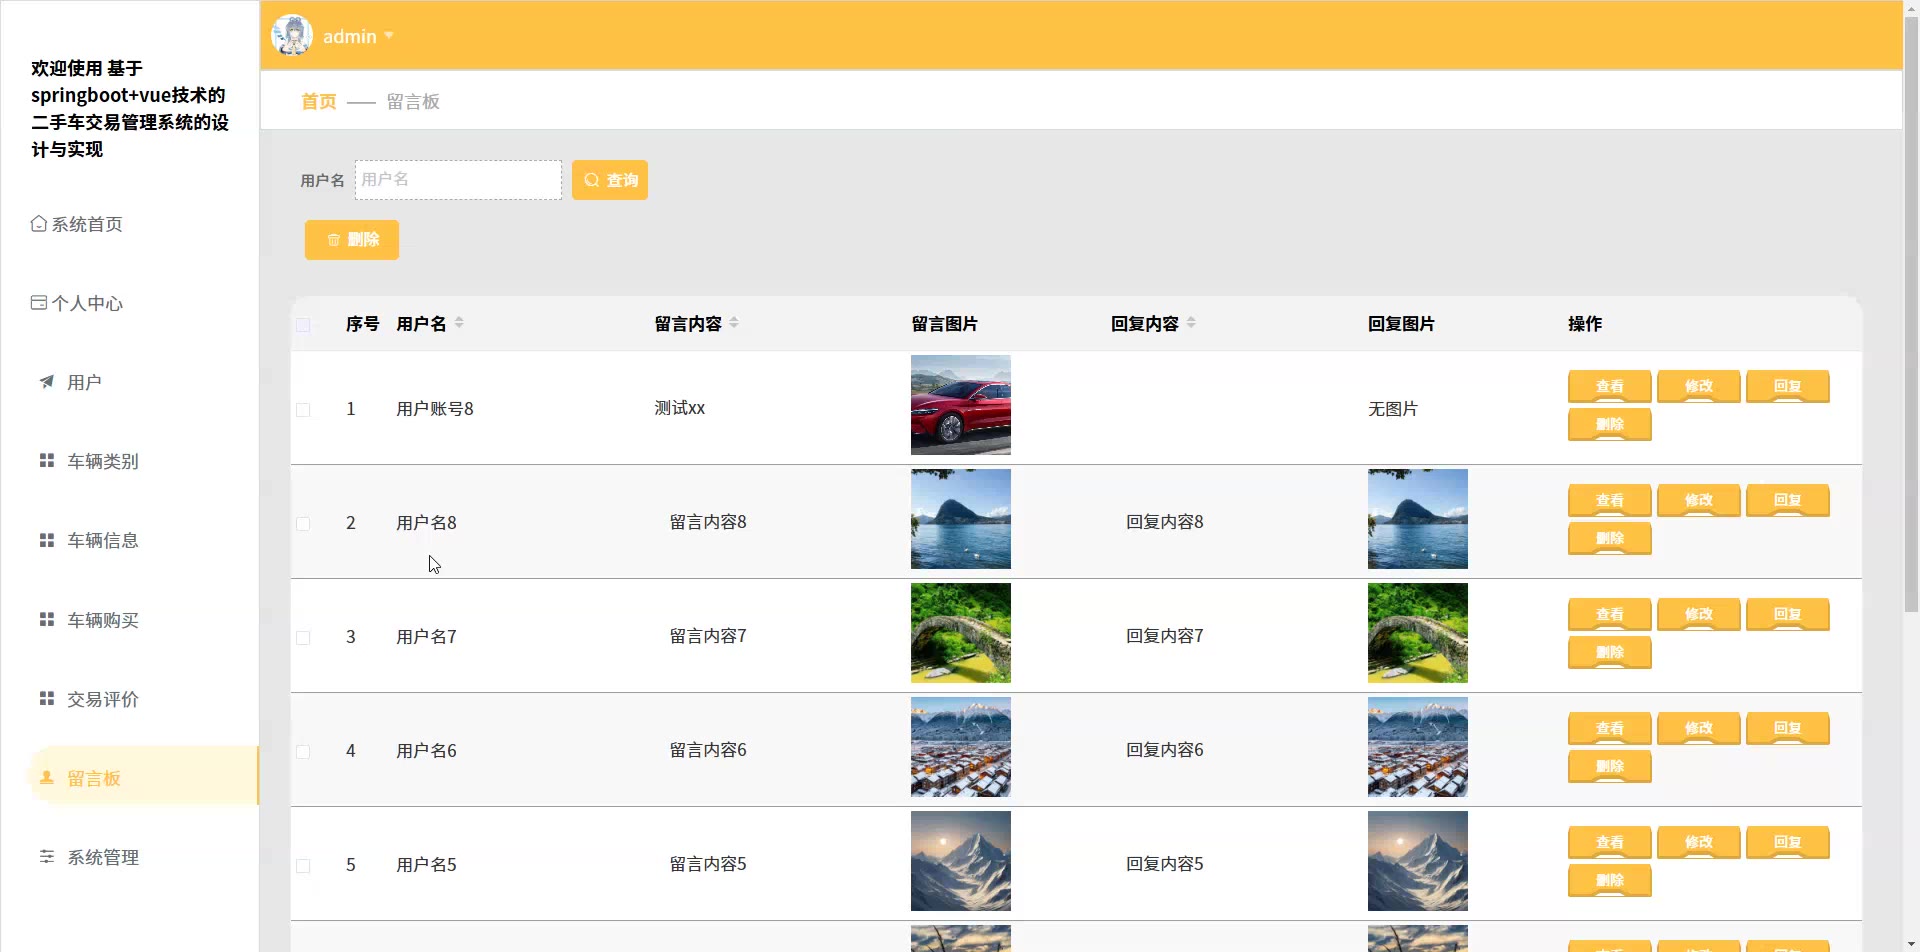Click the person icon beside 留言板
1920x952 pixels.
coord(46,778)
